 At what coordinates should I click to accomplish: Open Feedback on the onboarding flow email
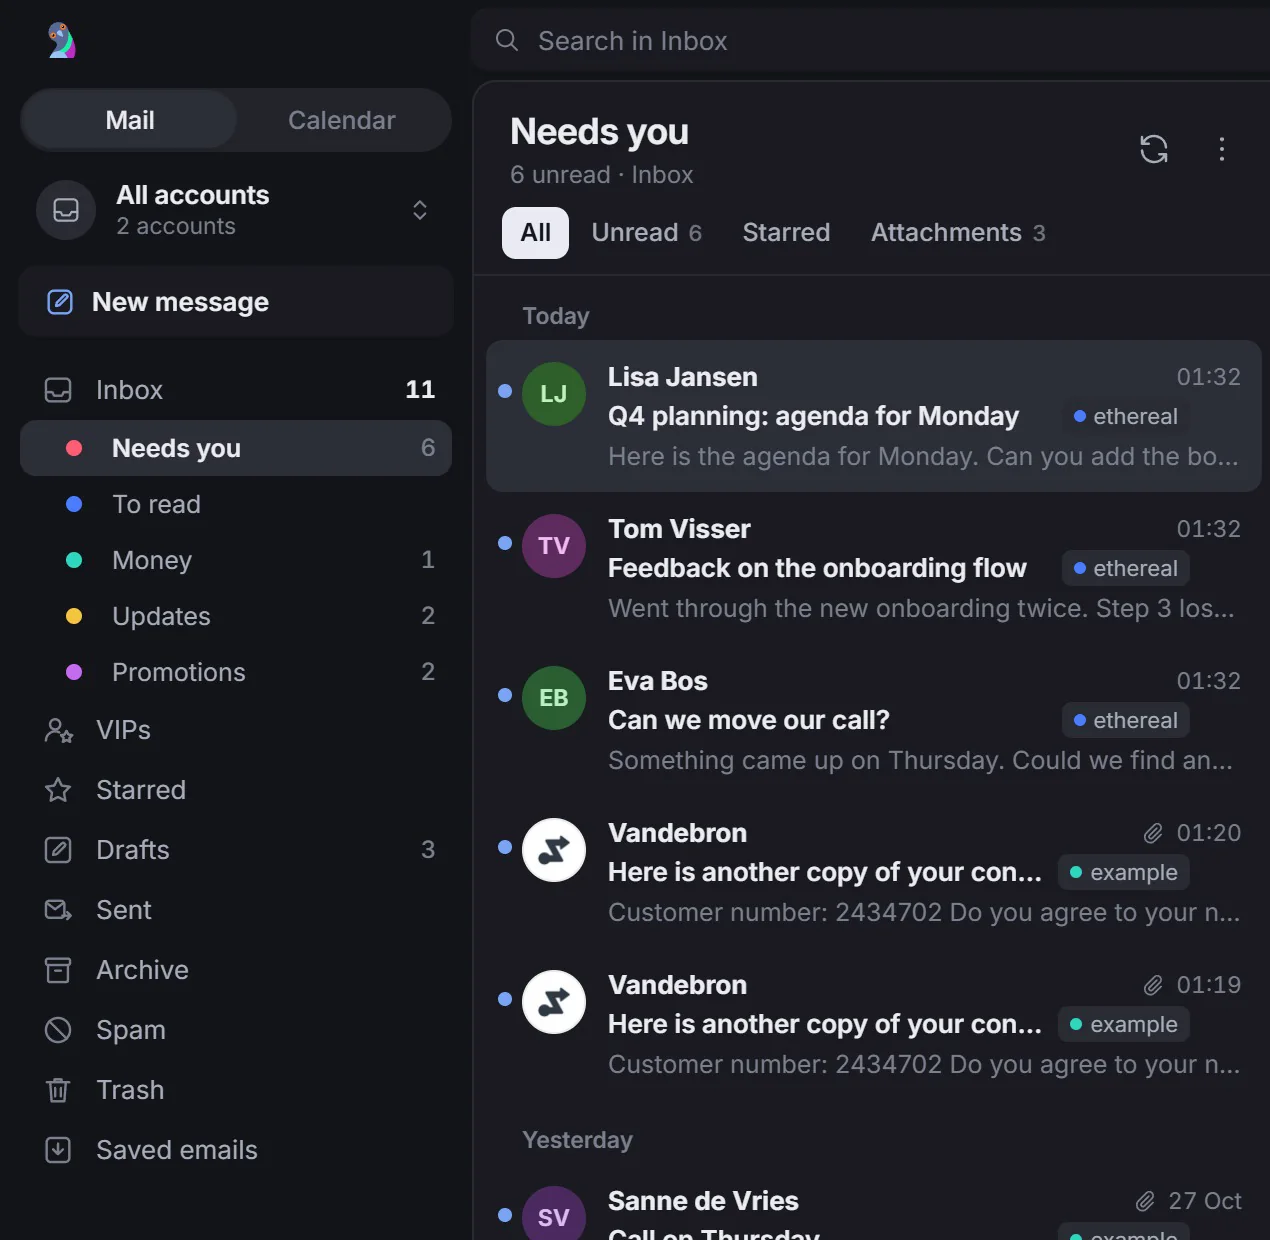pyautogui.click(x=873, y=568)
